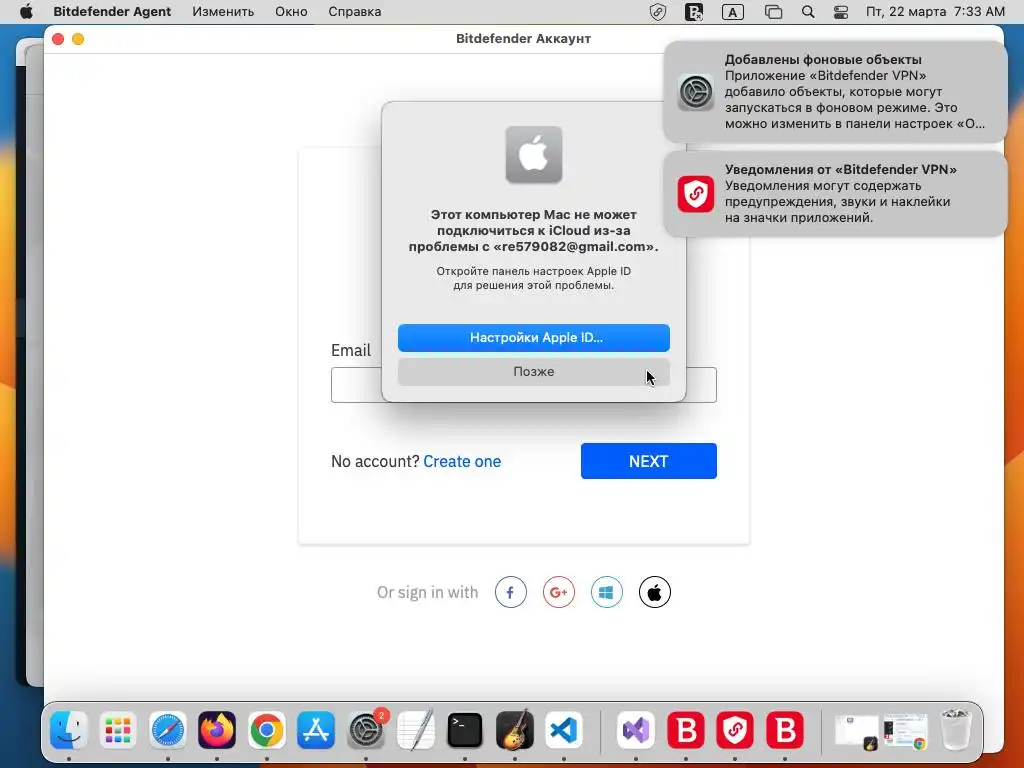The width and height of the screenshot is (1024, 768).
Task: Open the Справка menu
Action: [x=355, y=12]
